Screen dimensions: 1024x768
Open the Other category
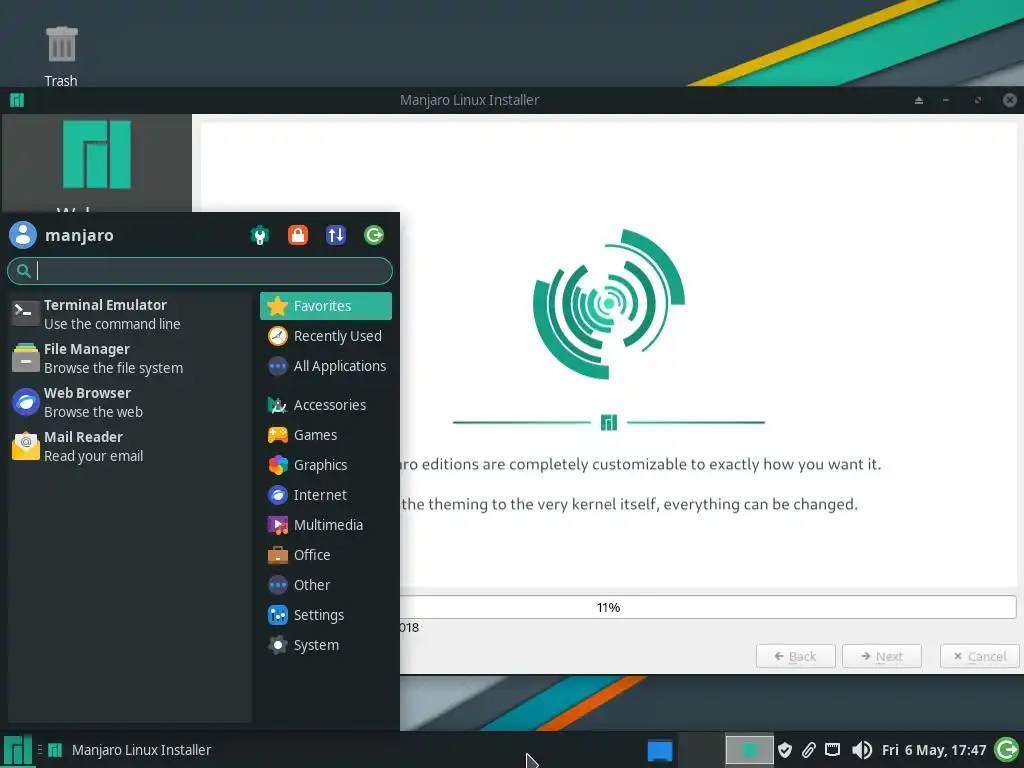point(326,585)
